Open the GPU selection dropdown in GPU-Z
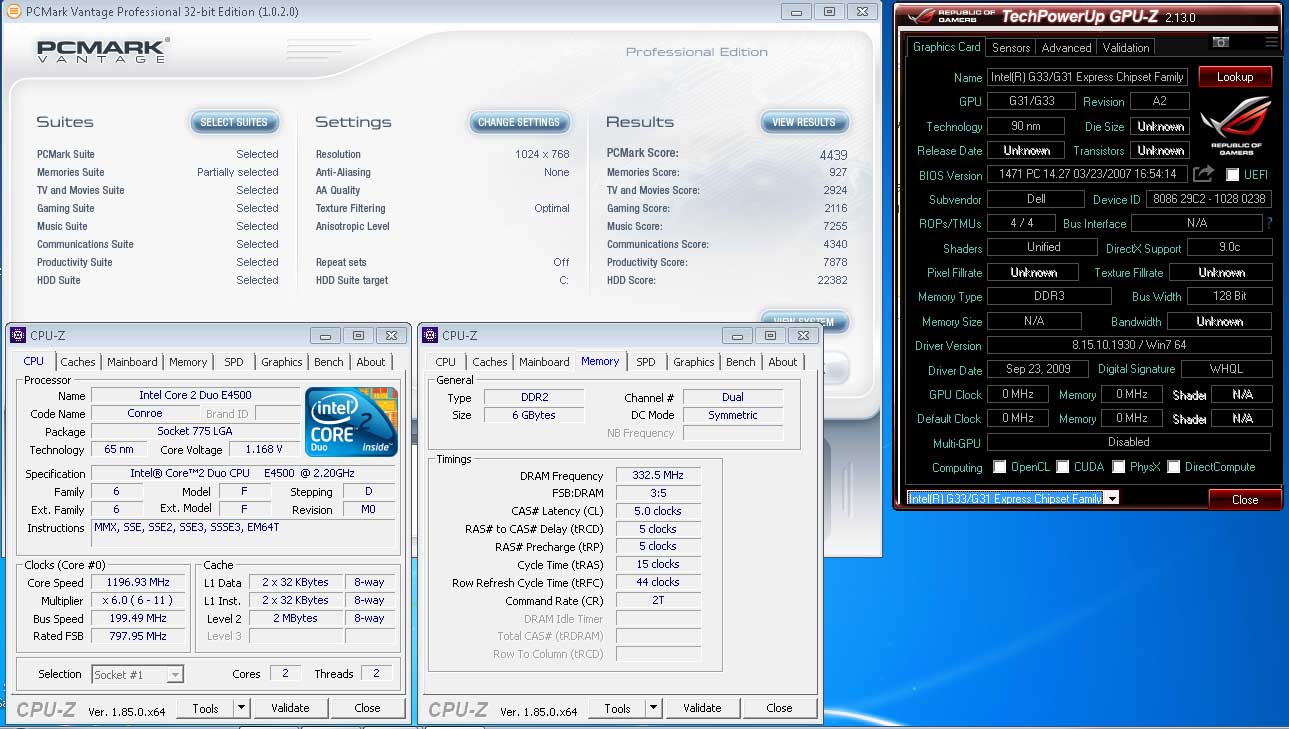Image resolution: width=1289 pixels, height=729 pixels. (1112, 498)
